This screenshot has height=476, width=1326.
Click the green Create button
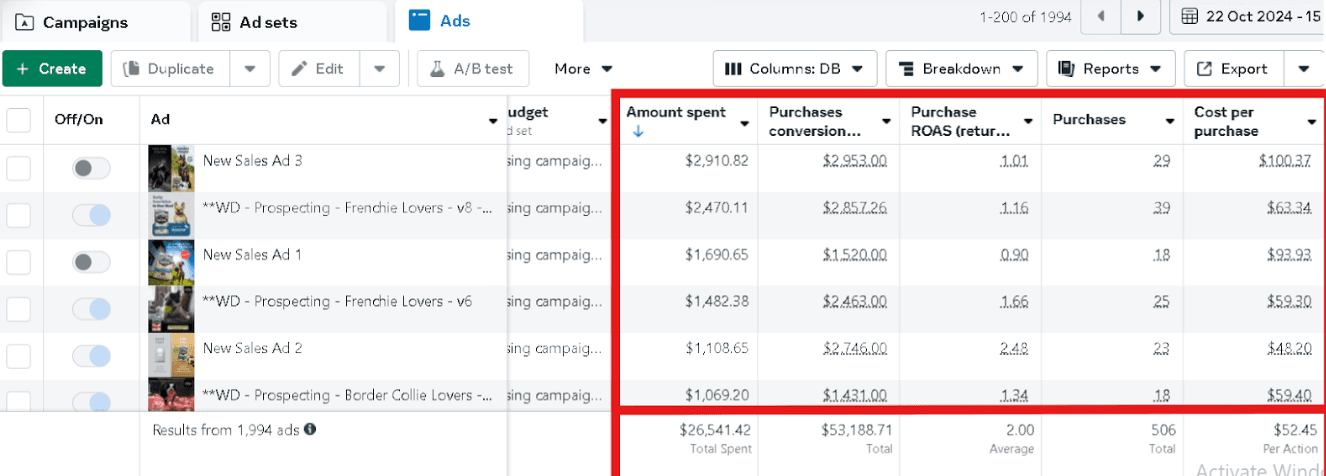[x=52, y=69]
